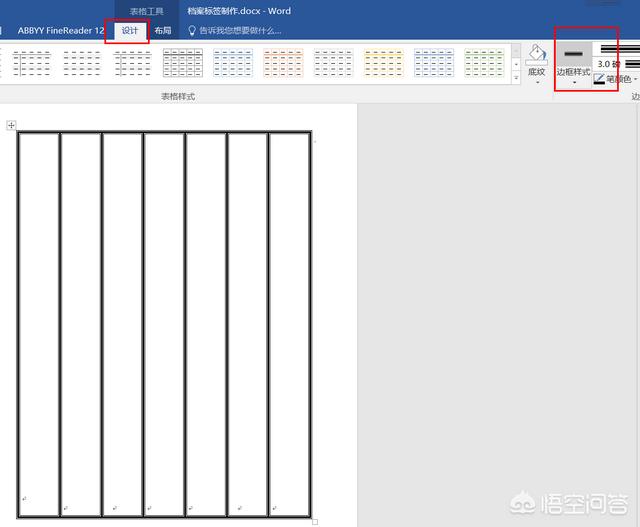Open the line style dropdown above line weight

(615, 48)
